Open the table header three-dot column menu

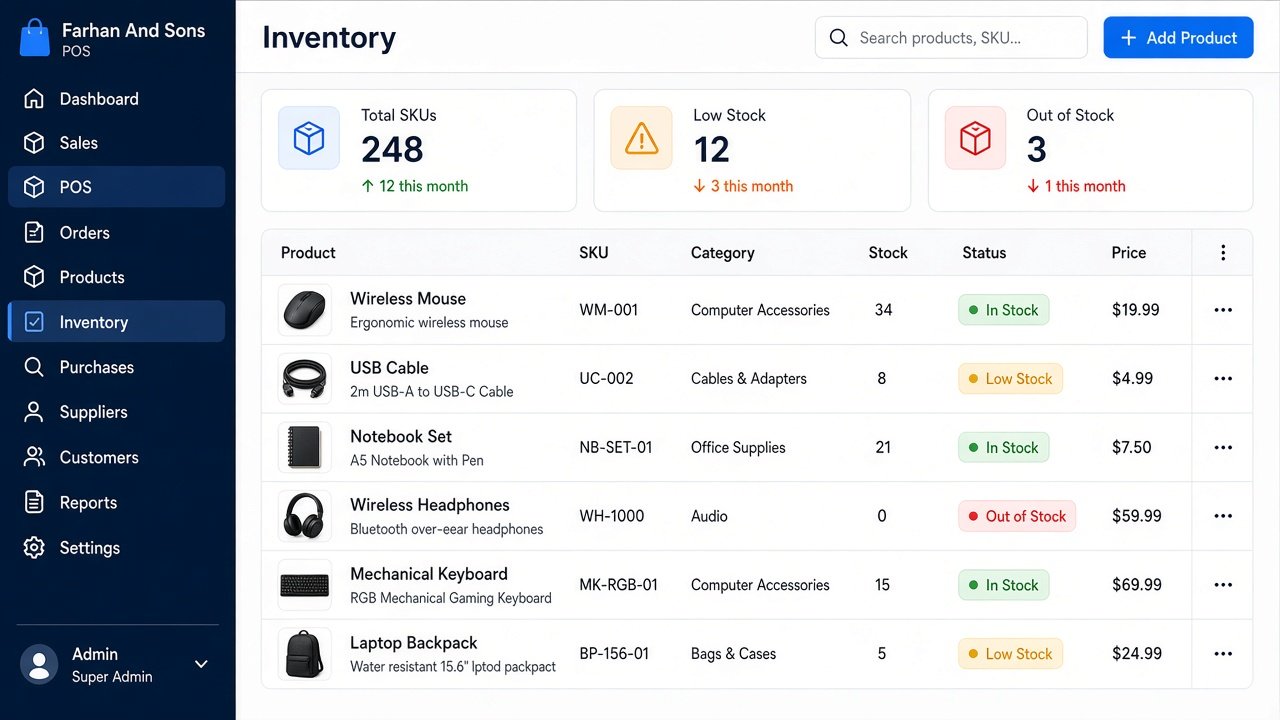pos(1223,253)
